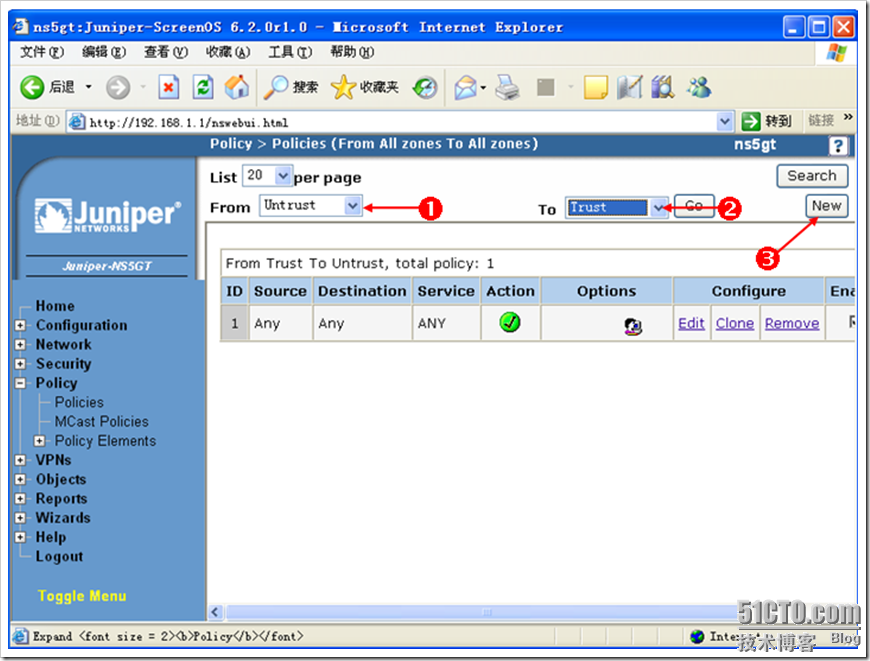Refresh the page with green arrows icon
Image resolution: width=870 pixels, height=661 pixels.
point(203,87)
